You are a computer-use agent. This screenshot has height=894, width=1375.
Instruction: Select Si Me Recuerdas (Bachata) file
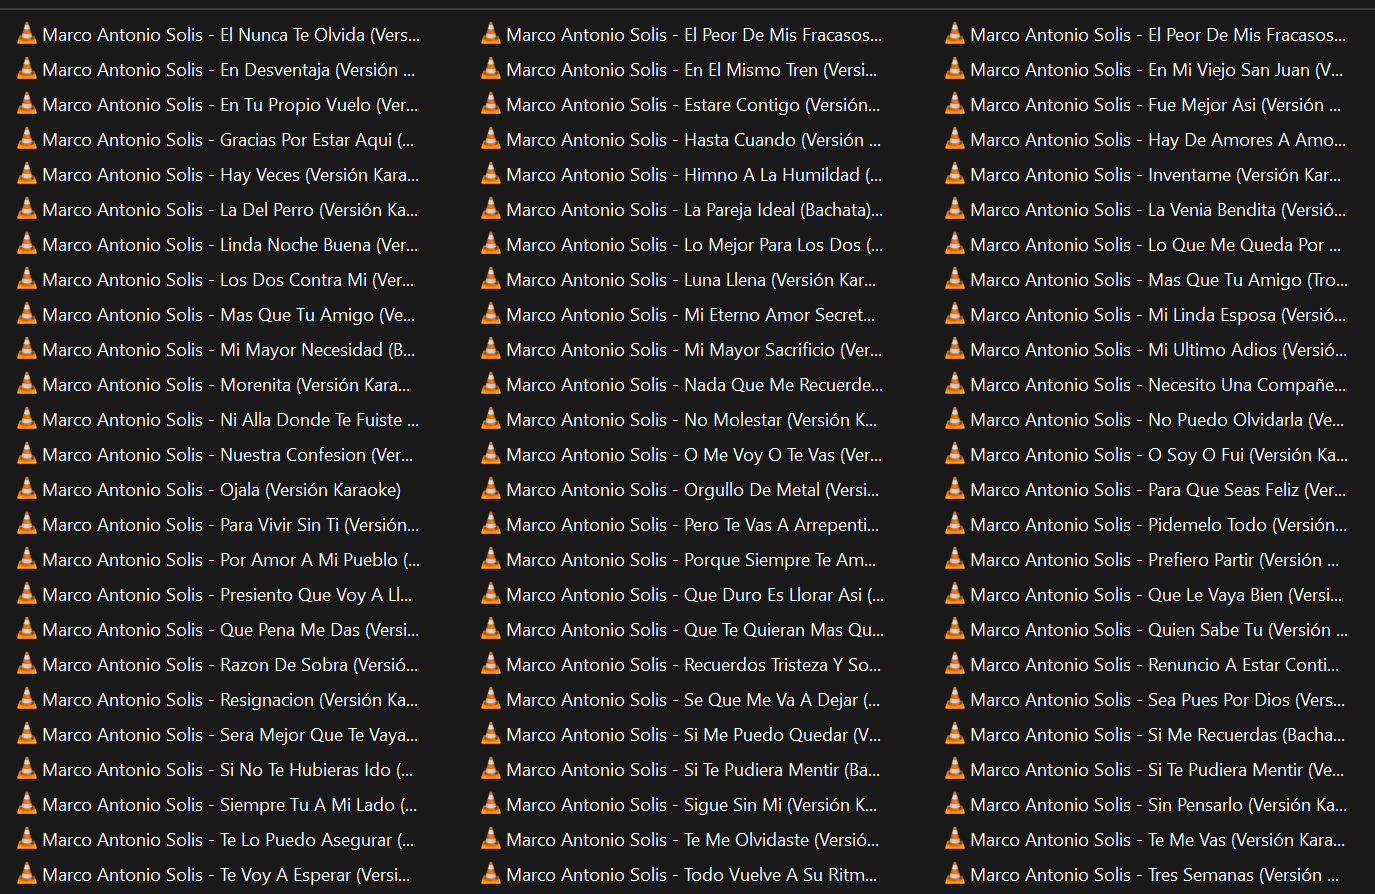[x=1157, y=735]
